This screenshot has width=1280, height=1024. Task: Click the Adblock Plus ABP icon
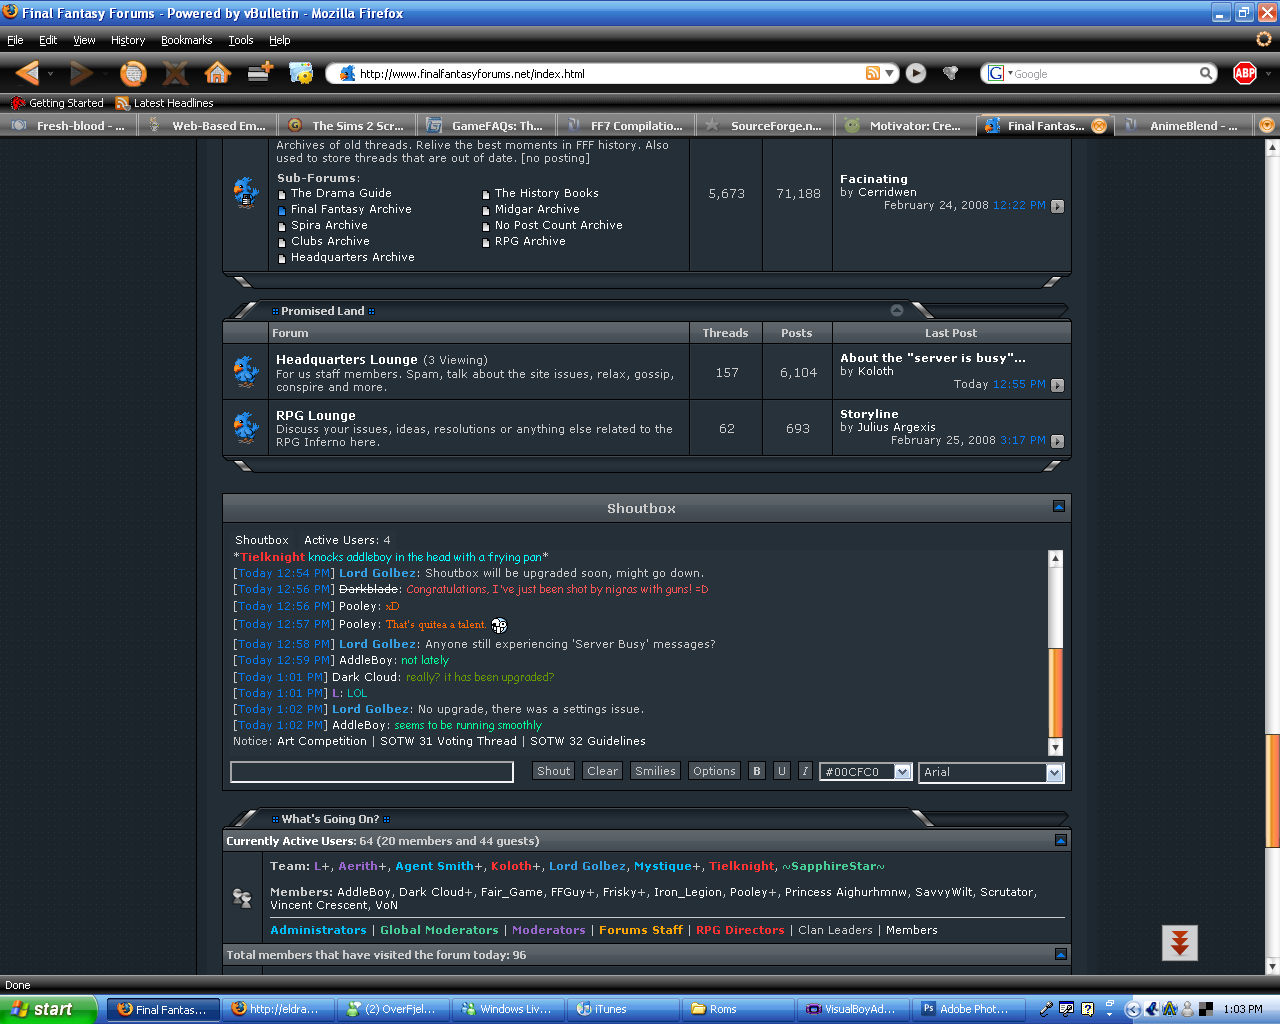(x=1245, y=73)
